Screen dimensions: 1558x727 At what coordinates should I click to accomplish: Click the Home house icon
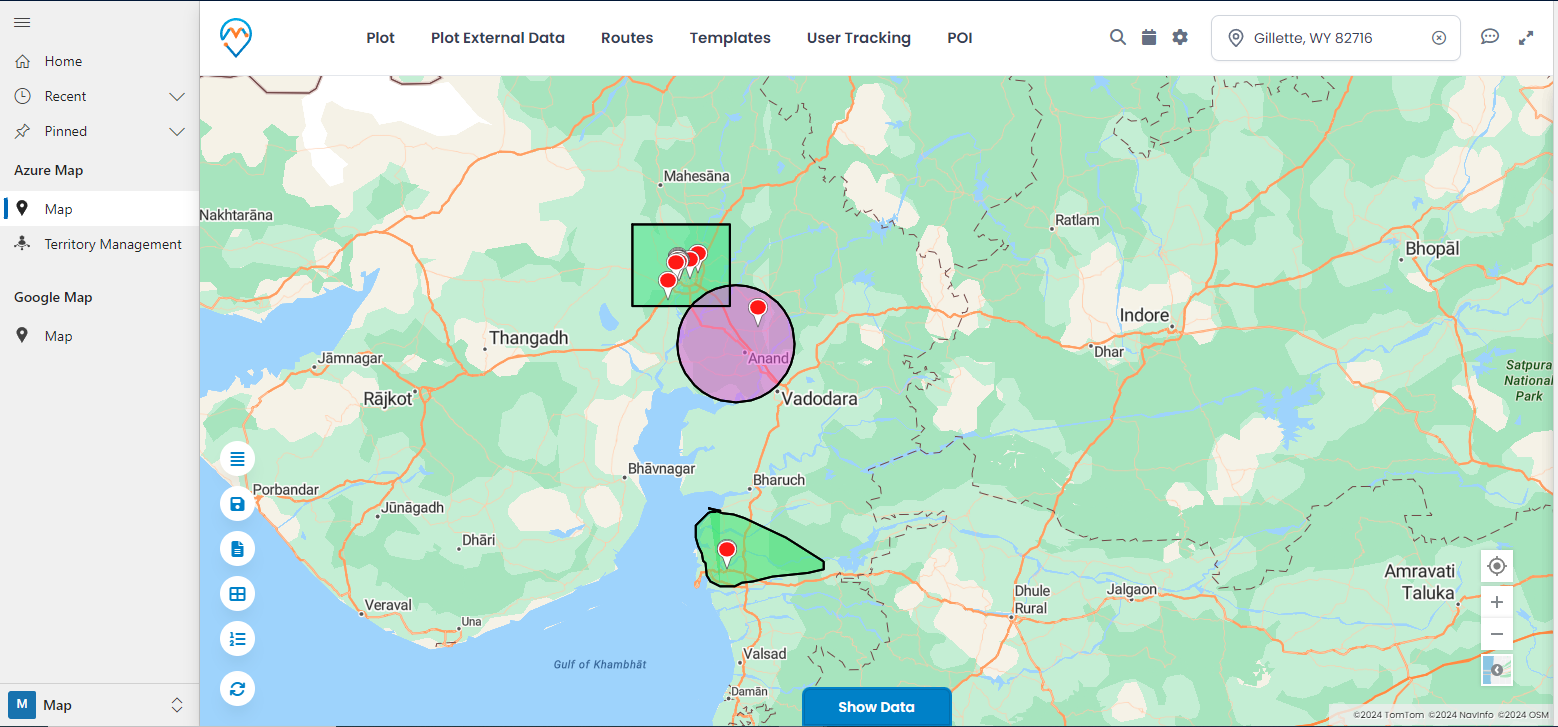tap(22, 61)
